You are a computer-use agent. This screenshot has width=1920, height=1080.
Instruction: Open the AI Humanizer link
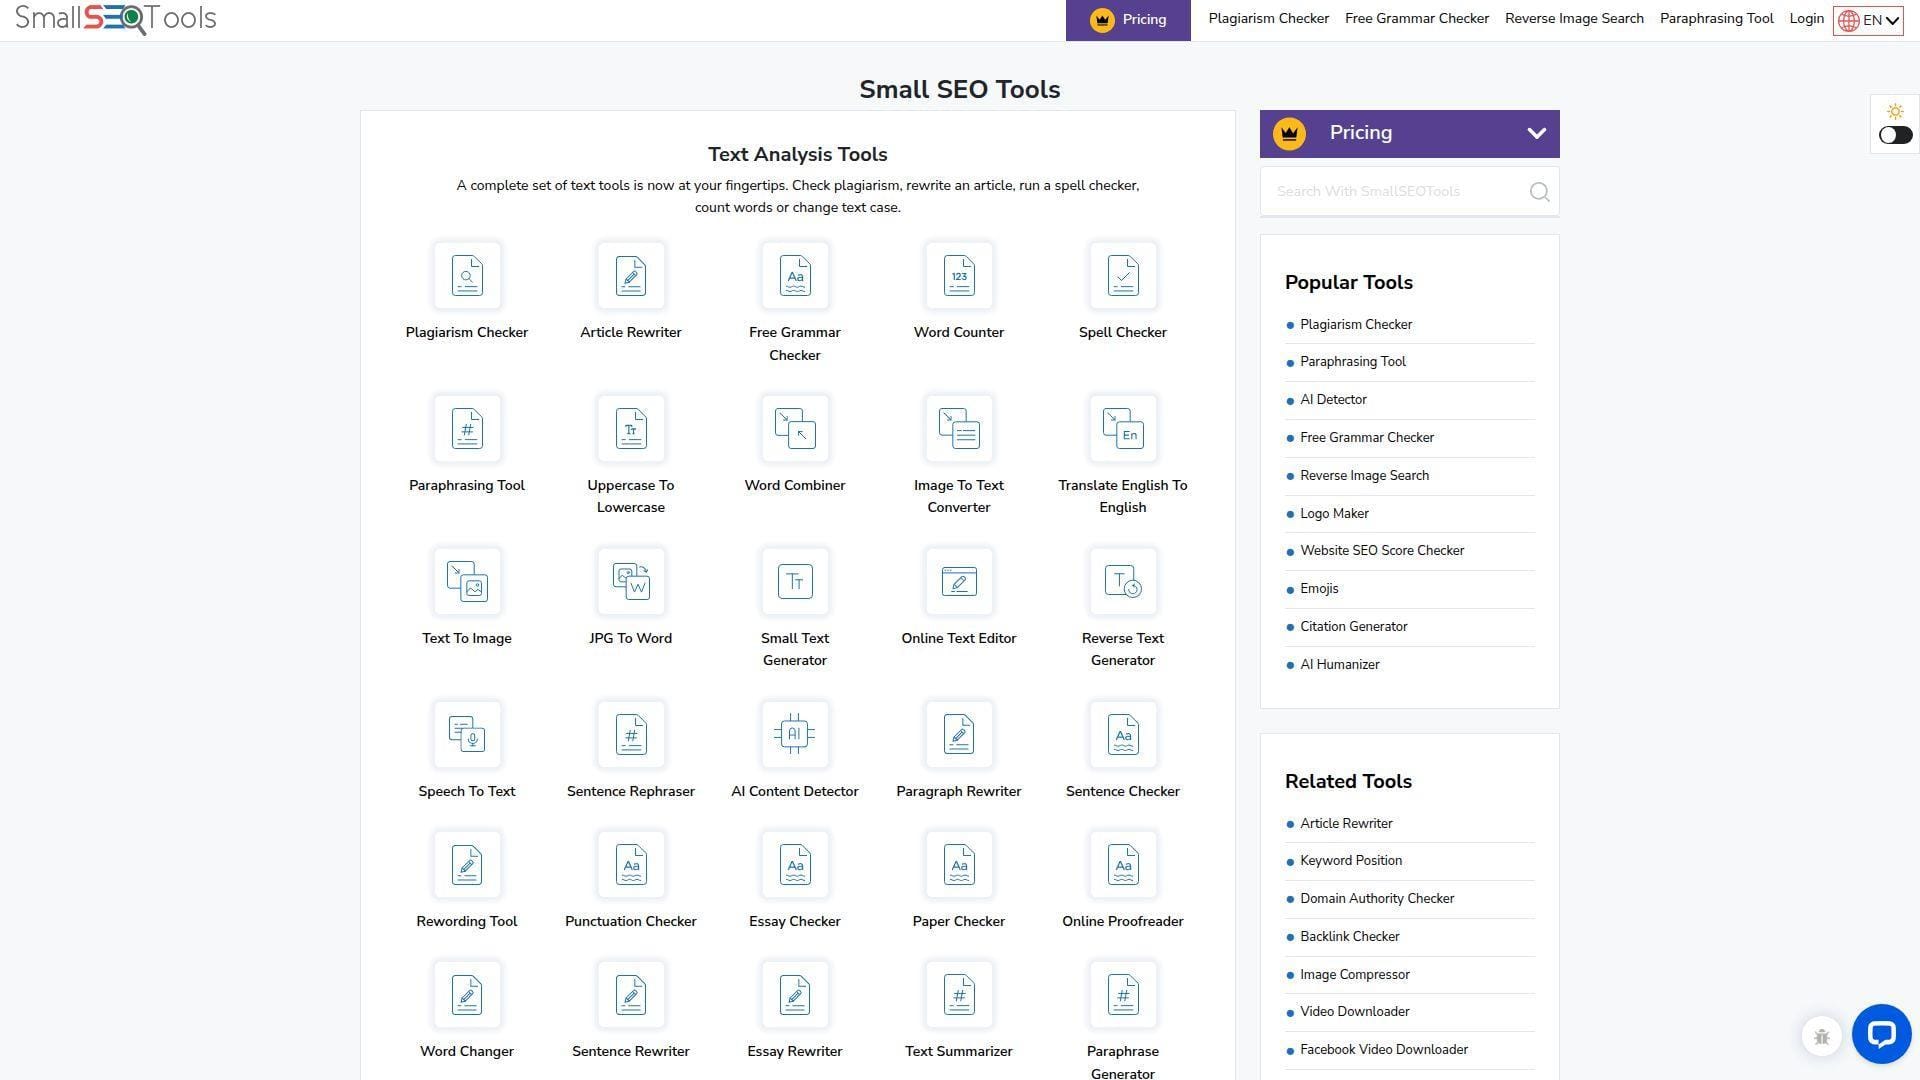pyautogui.click(x=1340, y=664)
